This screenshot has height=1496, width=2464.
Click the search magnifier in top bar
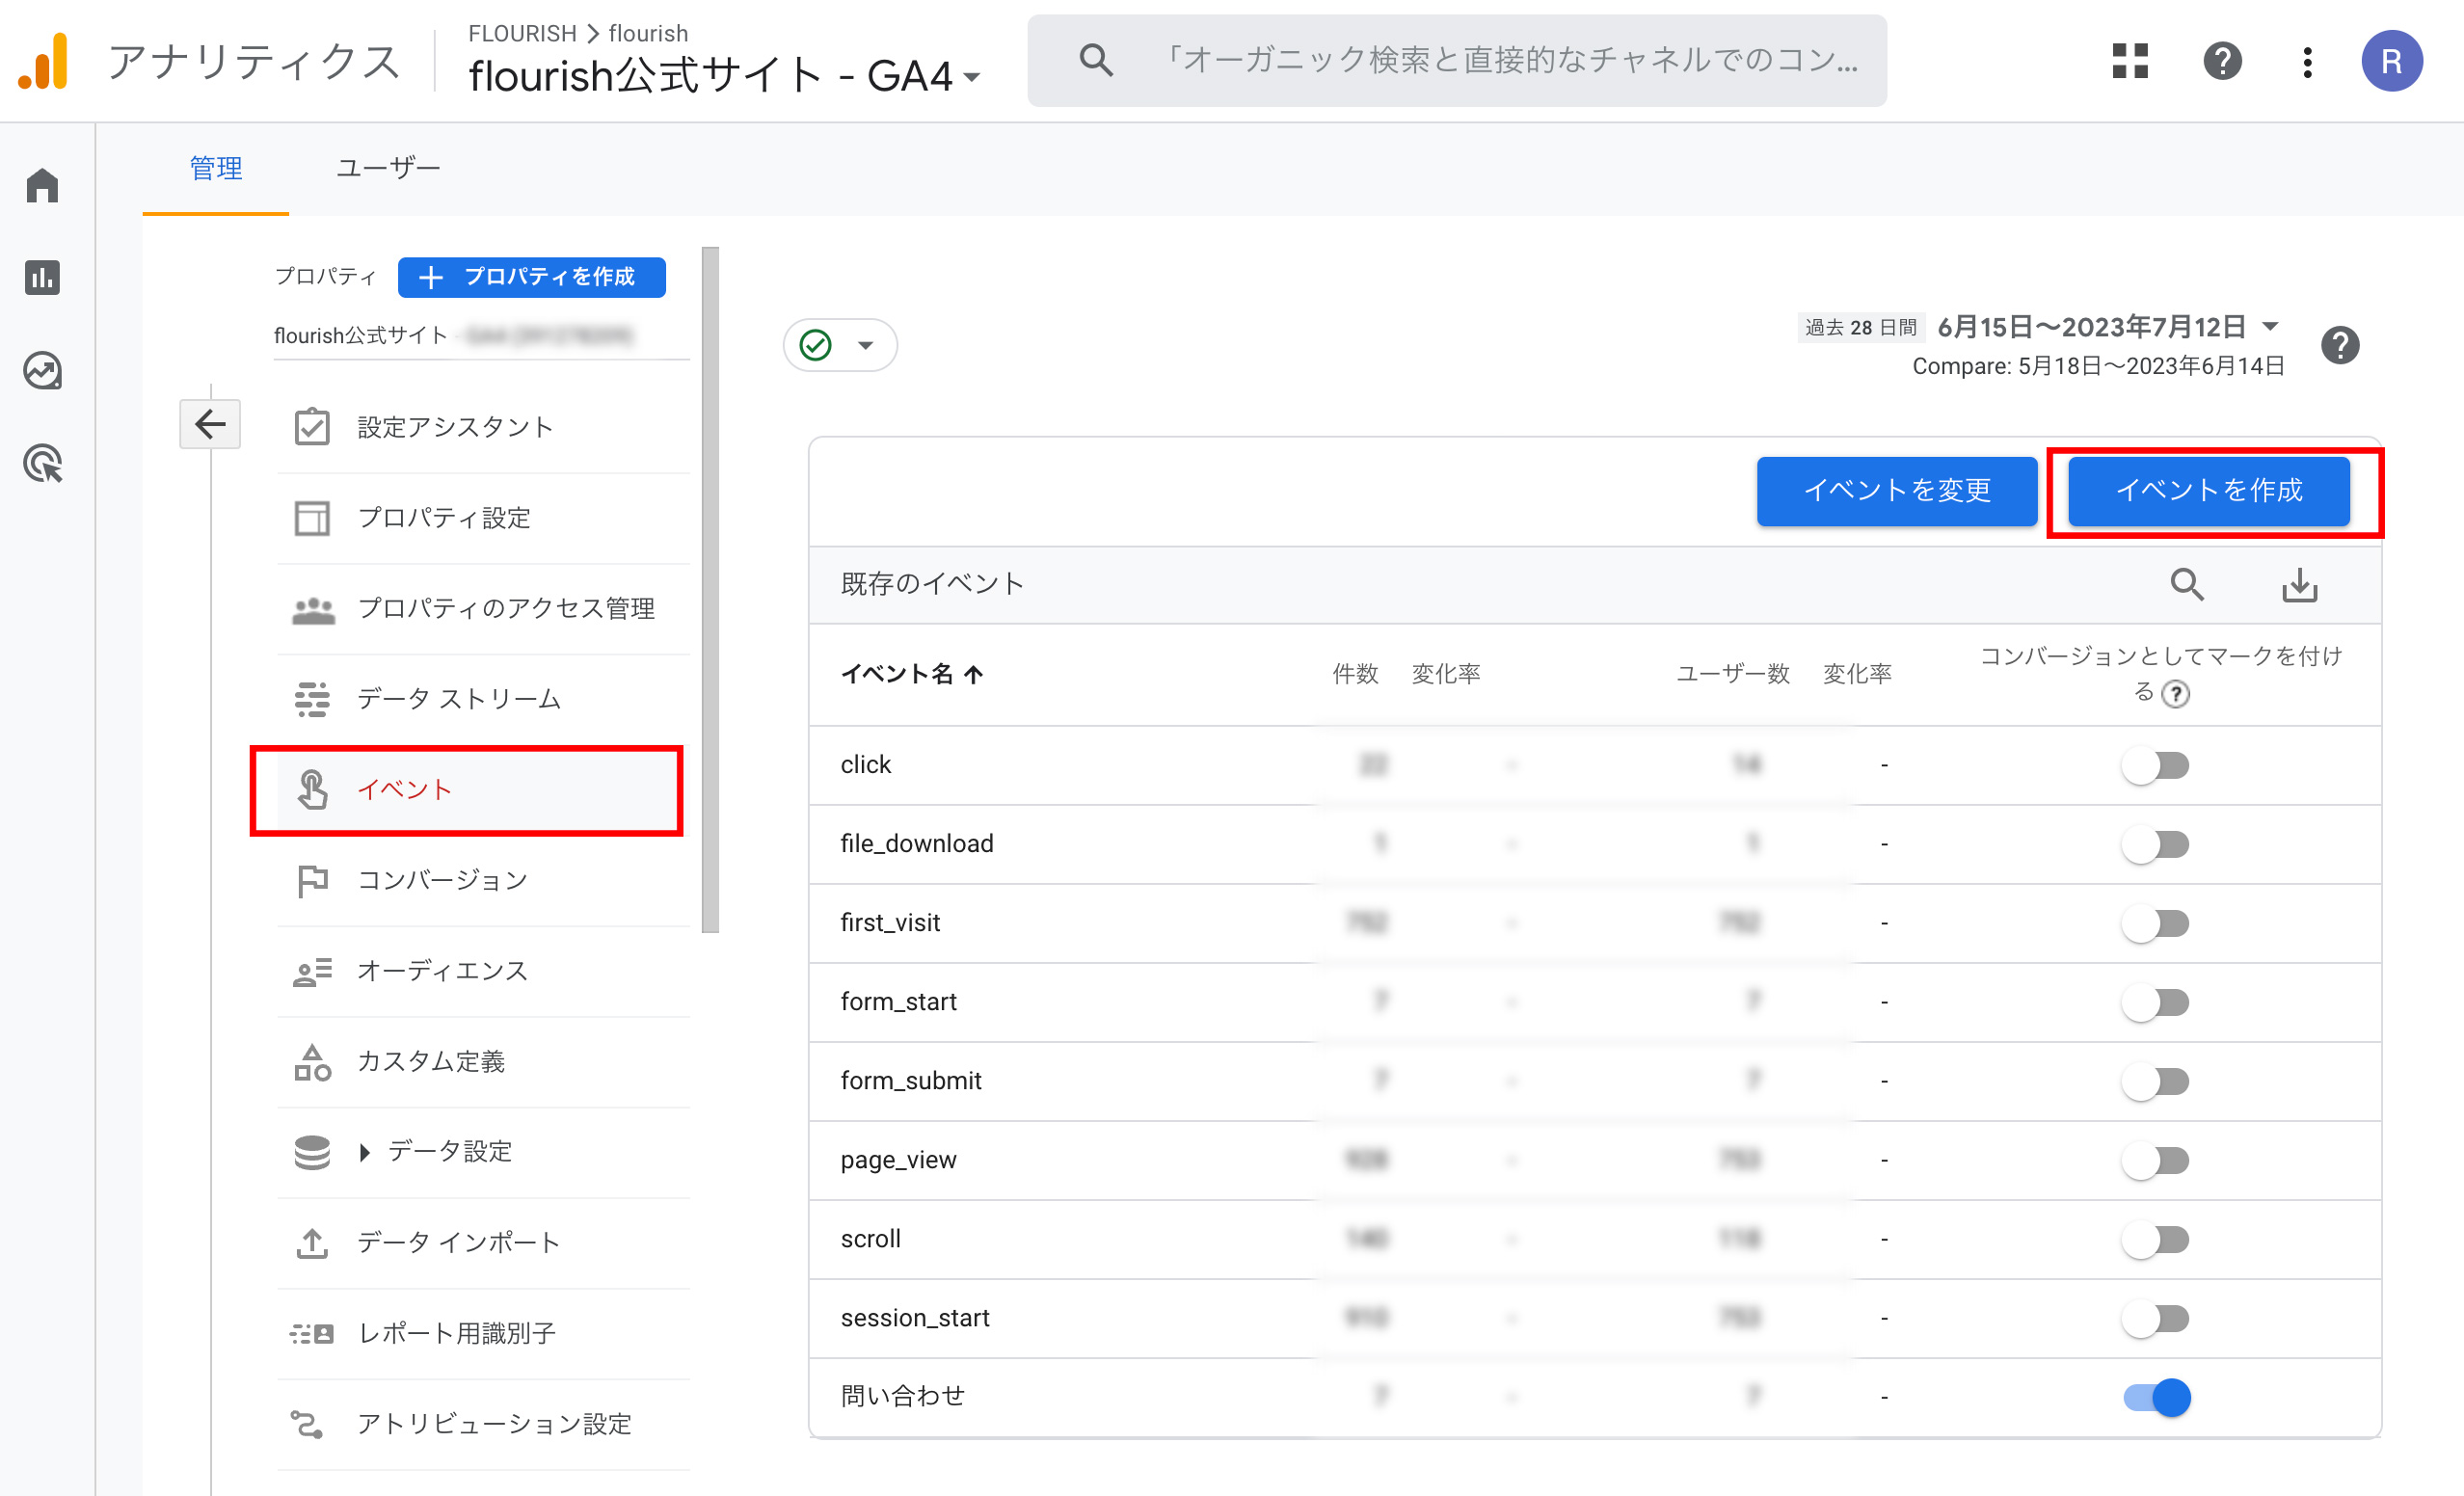1096,60
